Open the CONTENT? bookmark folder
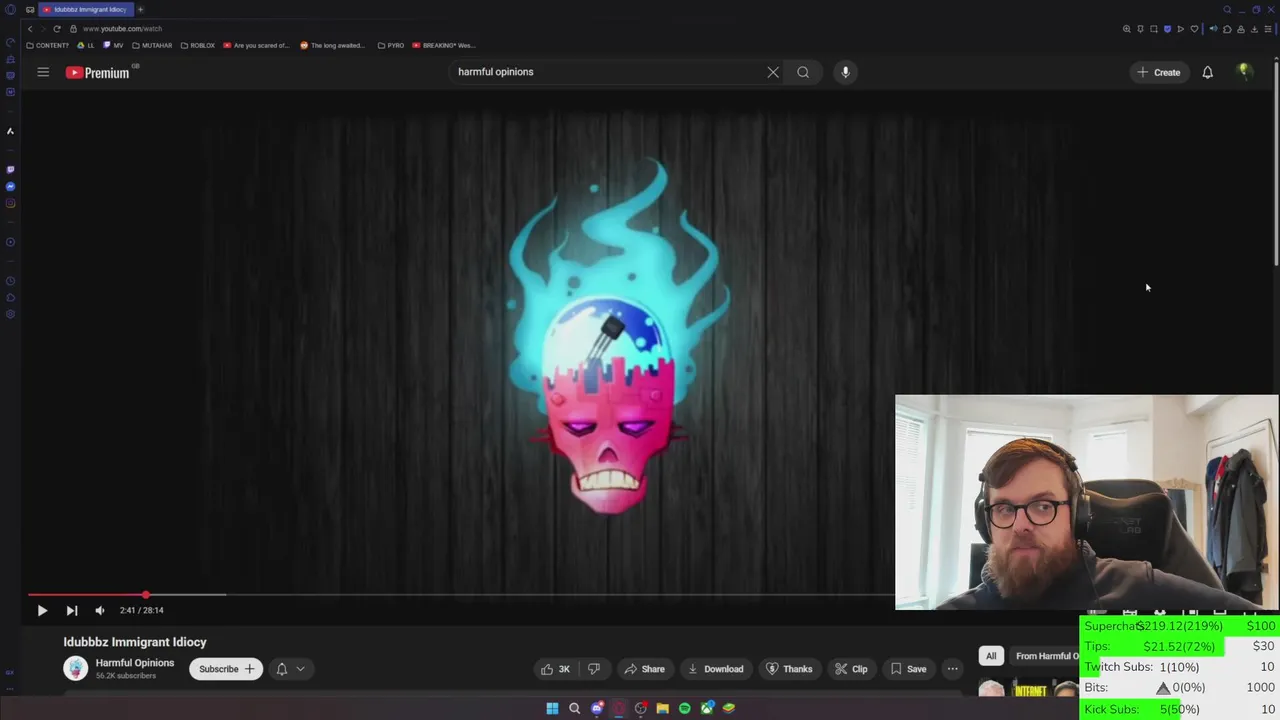The height and width of the screenshot is (720, 1280). click(48, 45)
